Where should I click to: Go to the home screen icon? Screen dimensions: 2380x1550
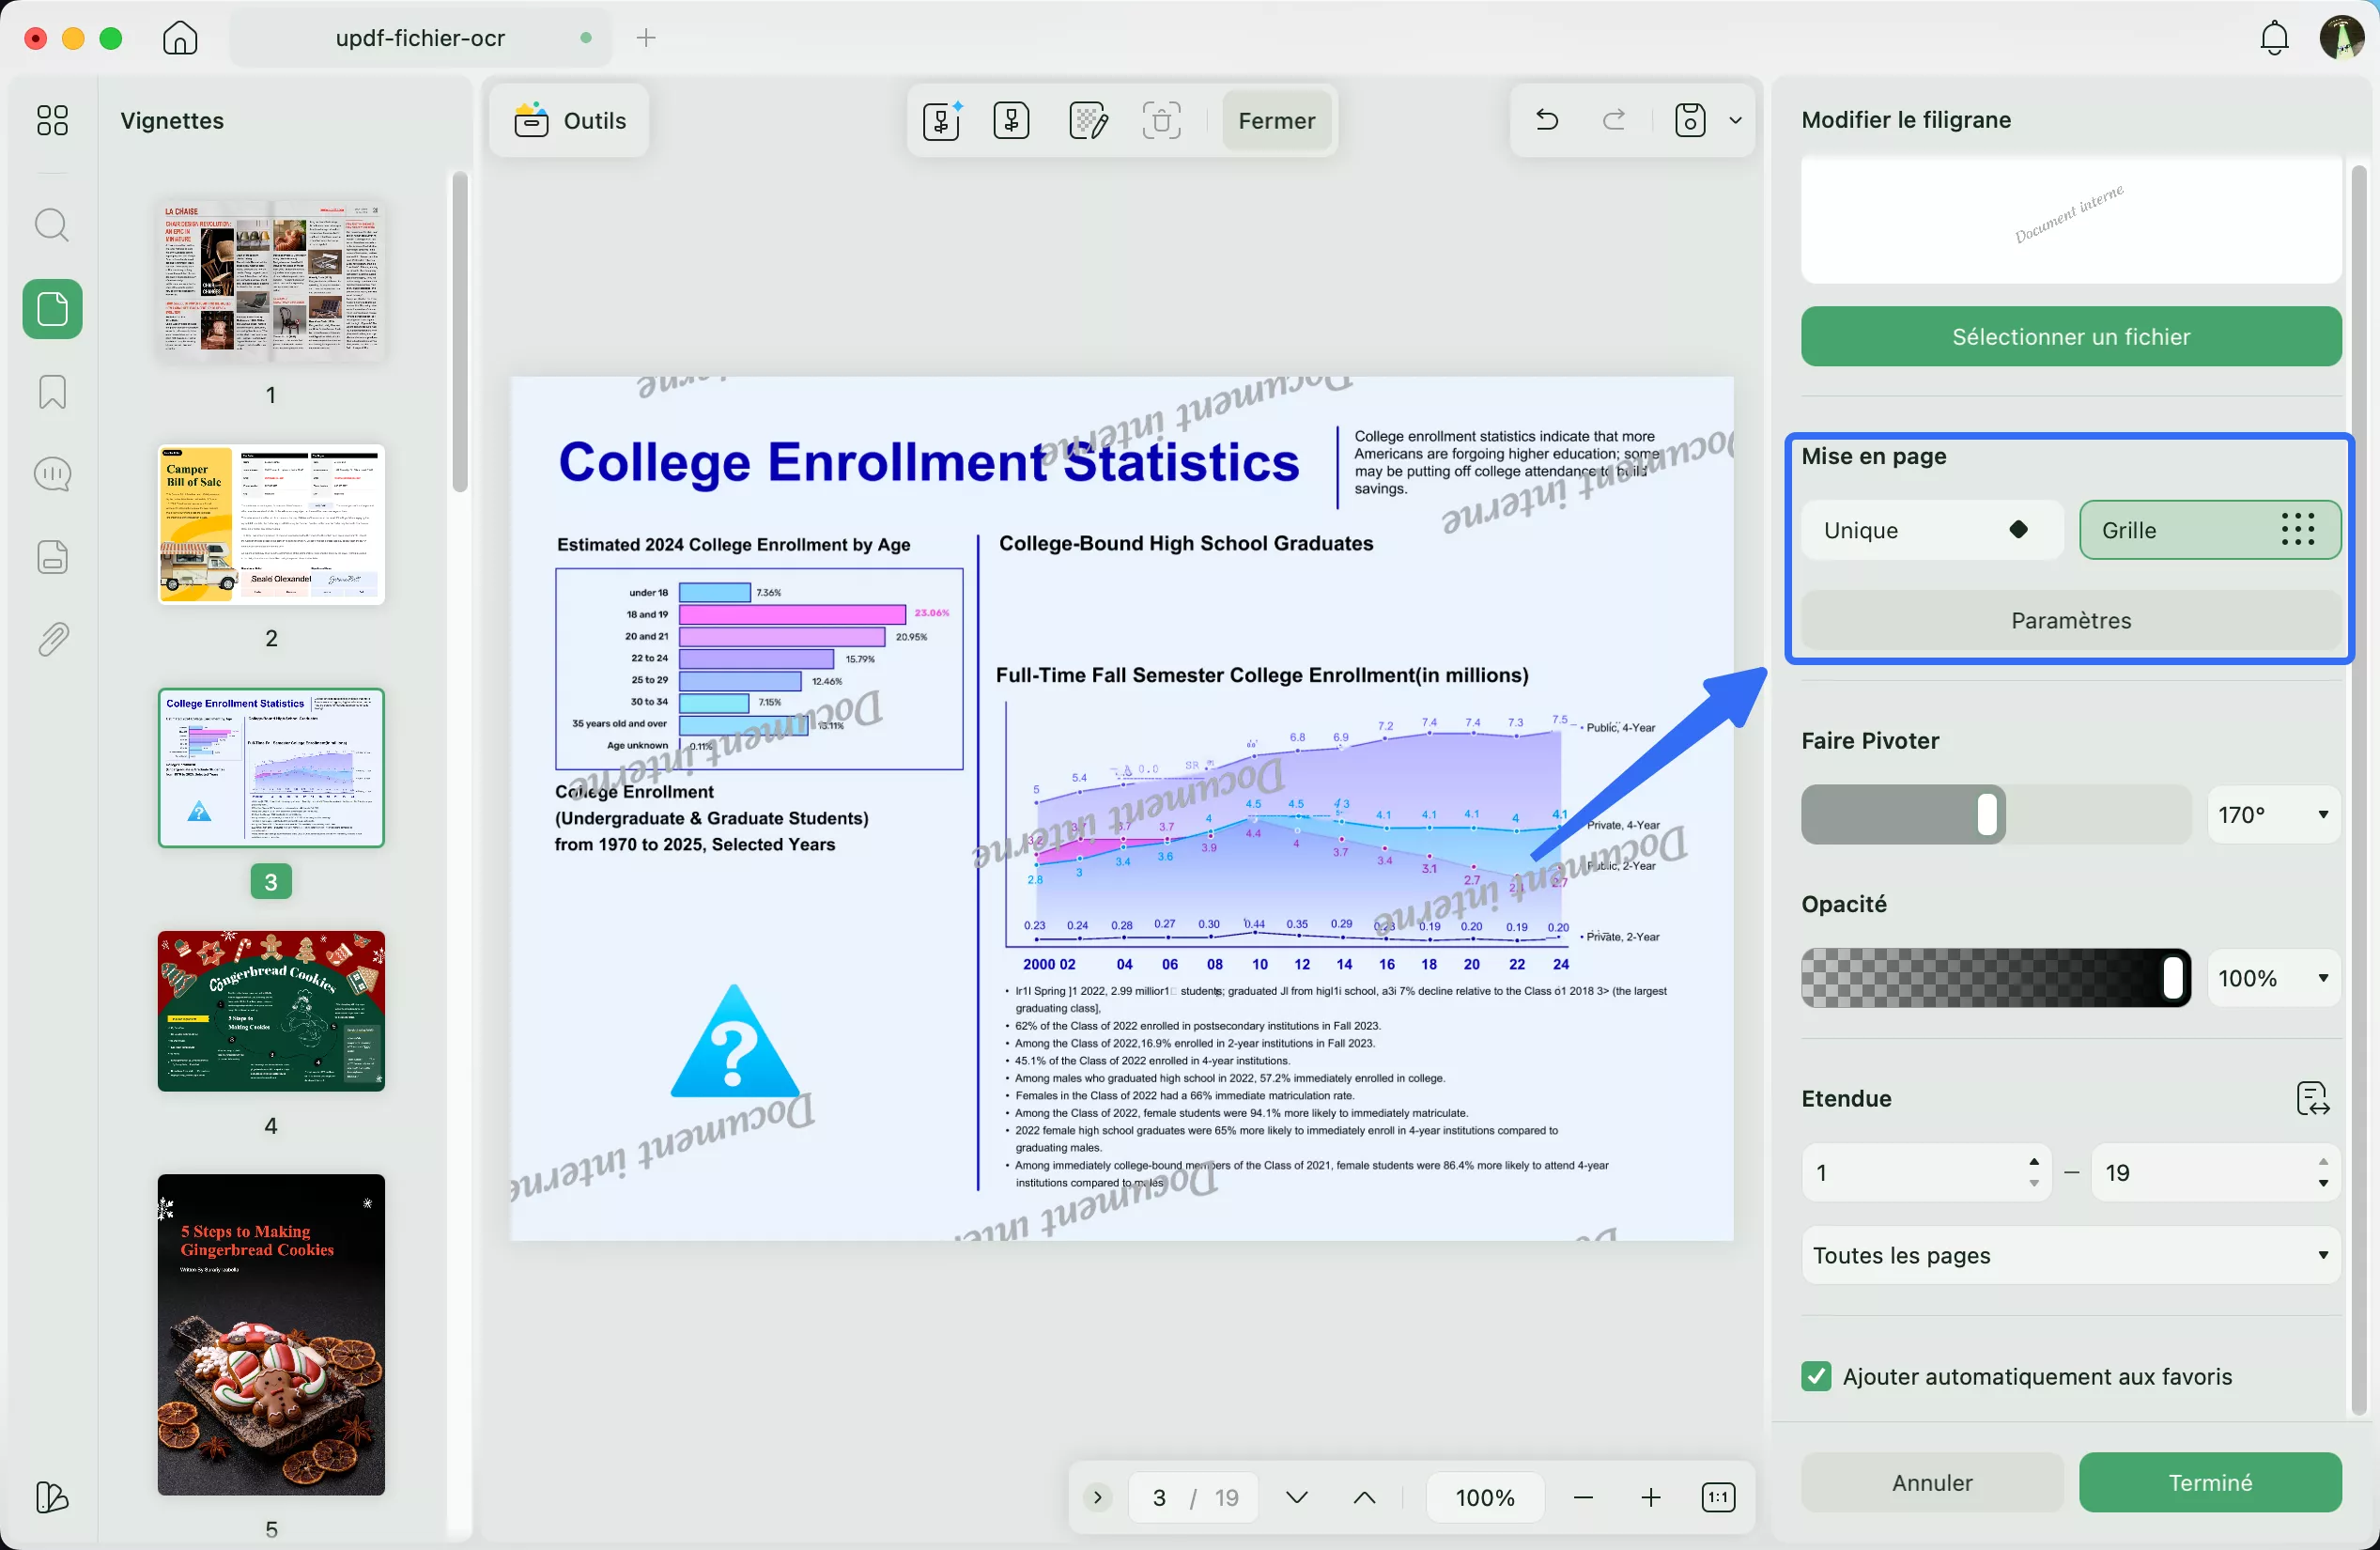(x=180, y=38)
